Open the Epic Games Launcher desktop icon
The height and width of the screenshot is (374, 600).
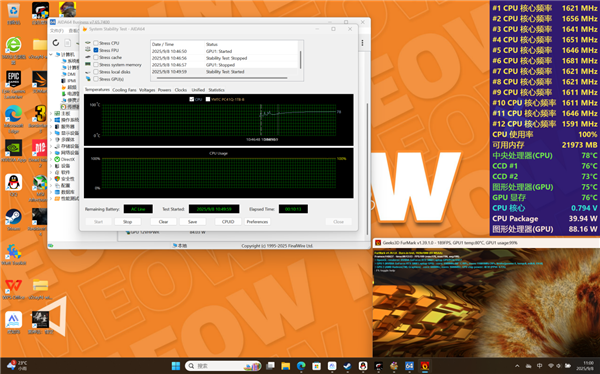13,79
